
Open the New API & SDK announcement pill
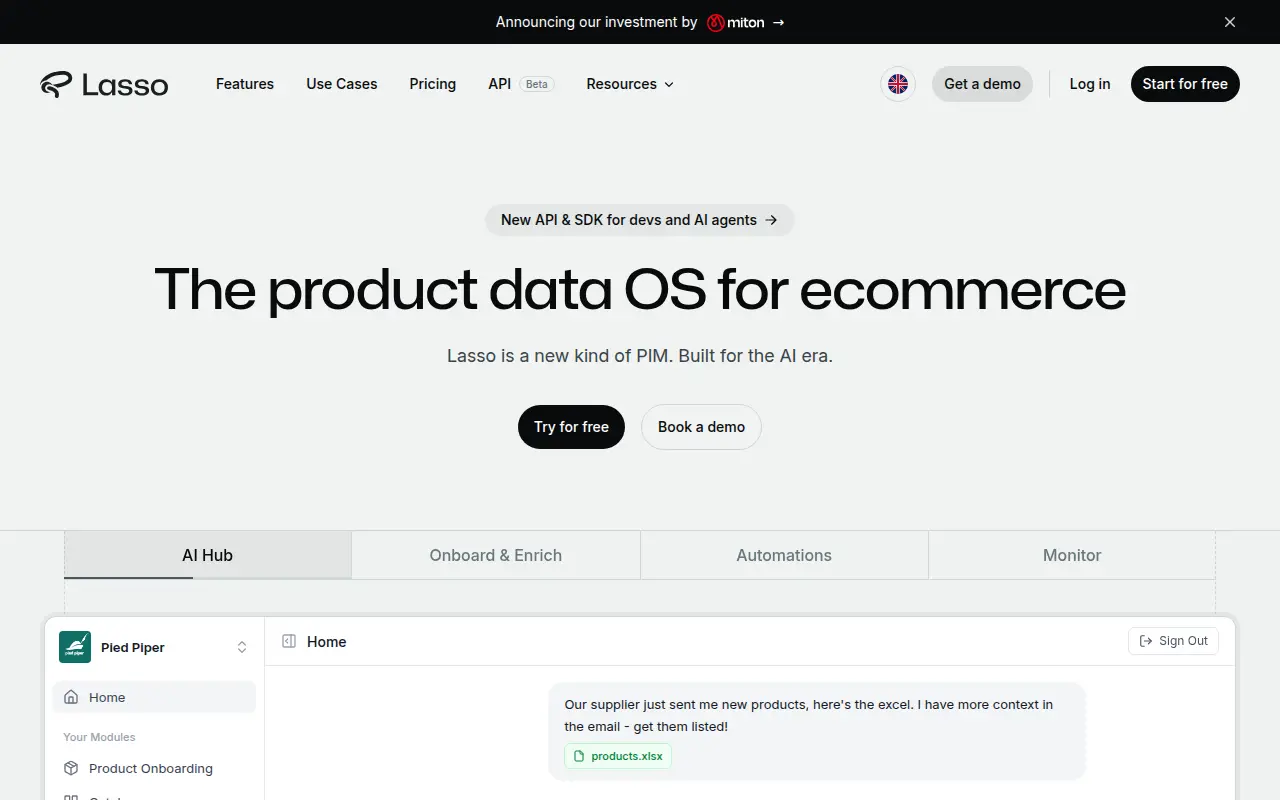click(640, 220)
